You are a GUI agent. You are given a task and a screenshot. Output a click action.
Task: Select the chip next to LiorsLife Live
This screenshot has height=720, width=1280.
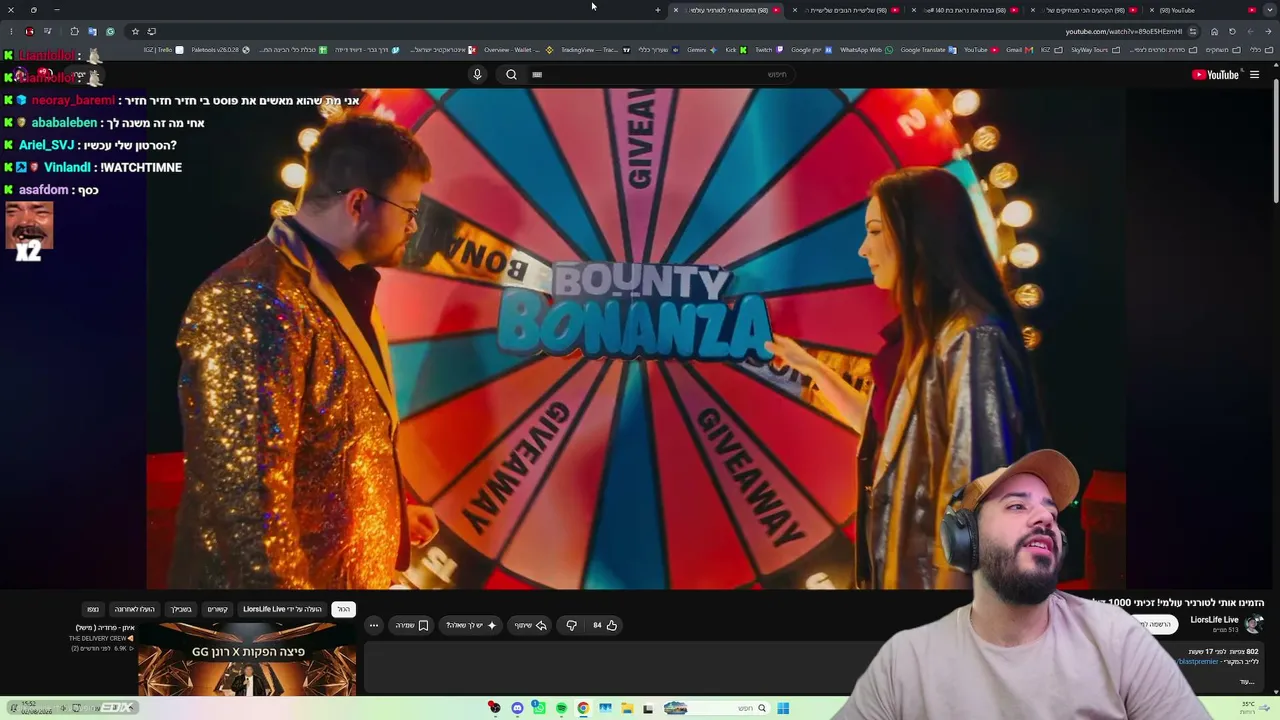click(x=217, y=609)
